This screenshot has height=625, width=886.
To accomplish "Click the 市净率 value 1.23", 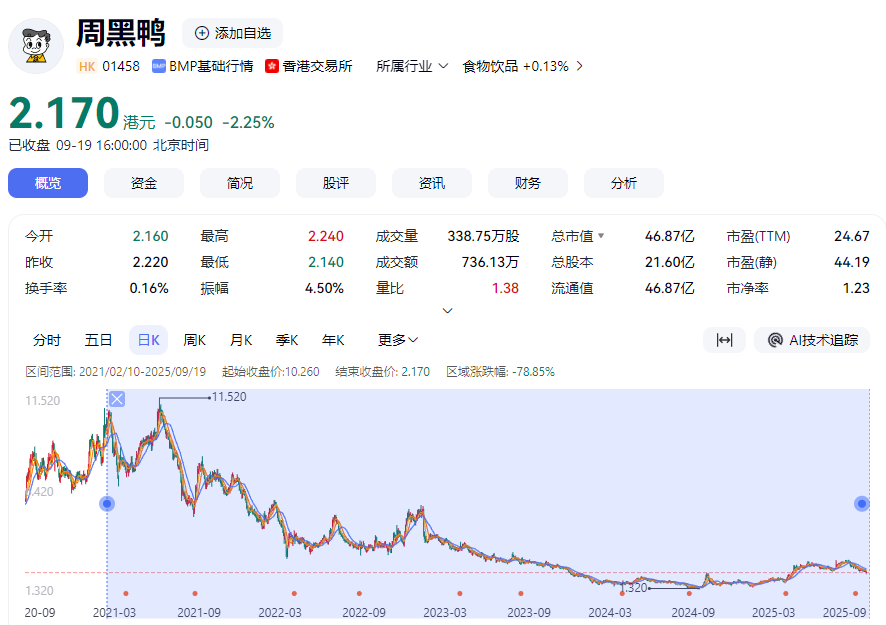I will [856, 288].
